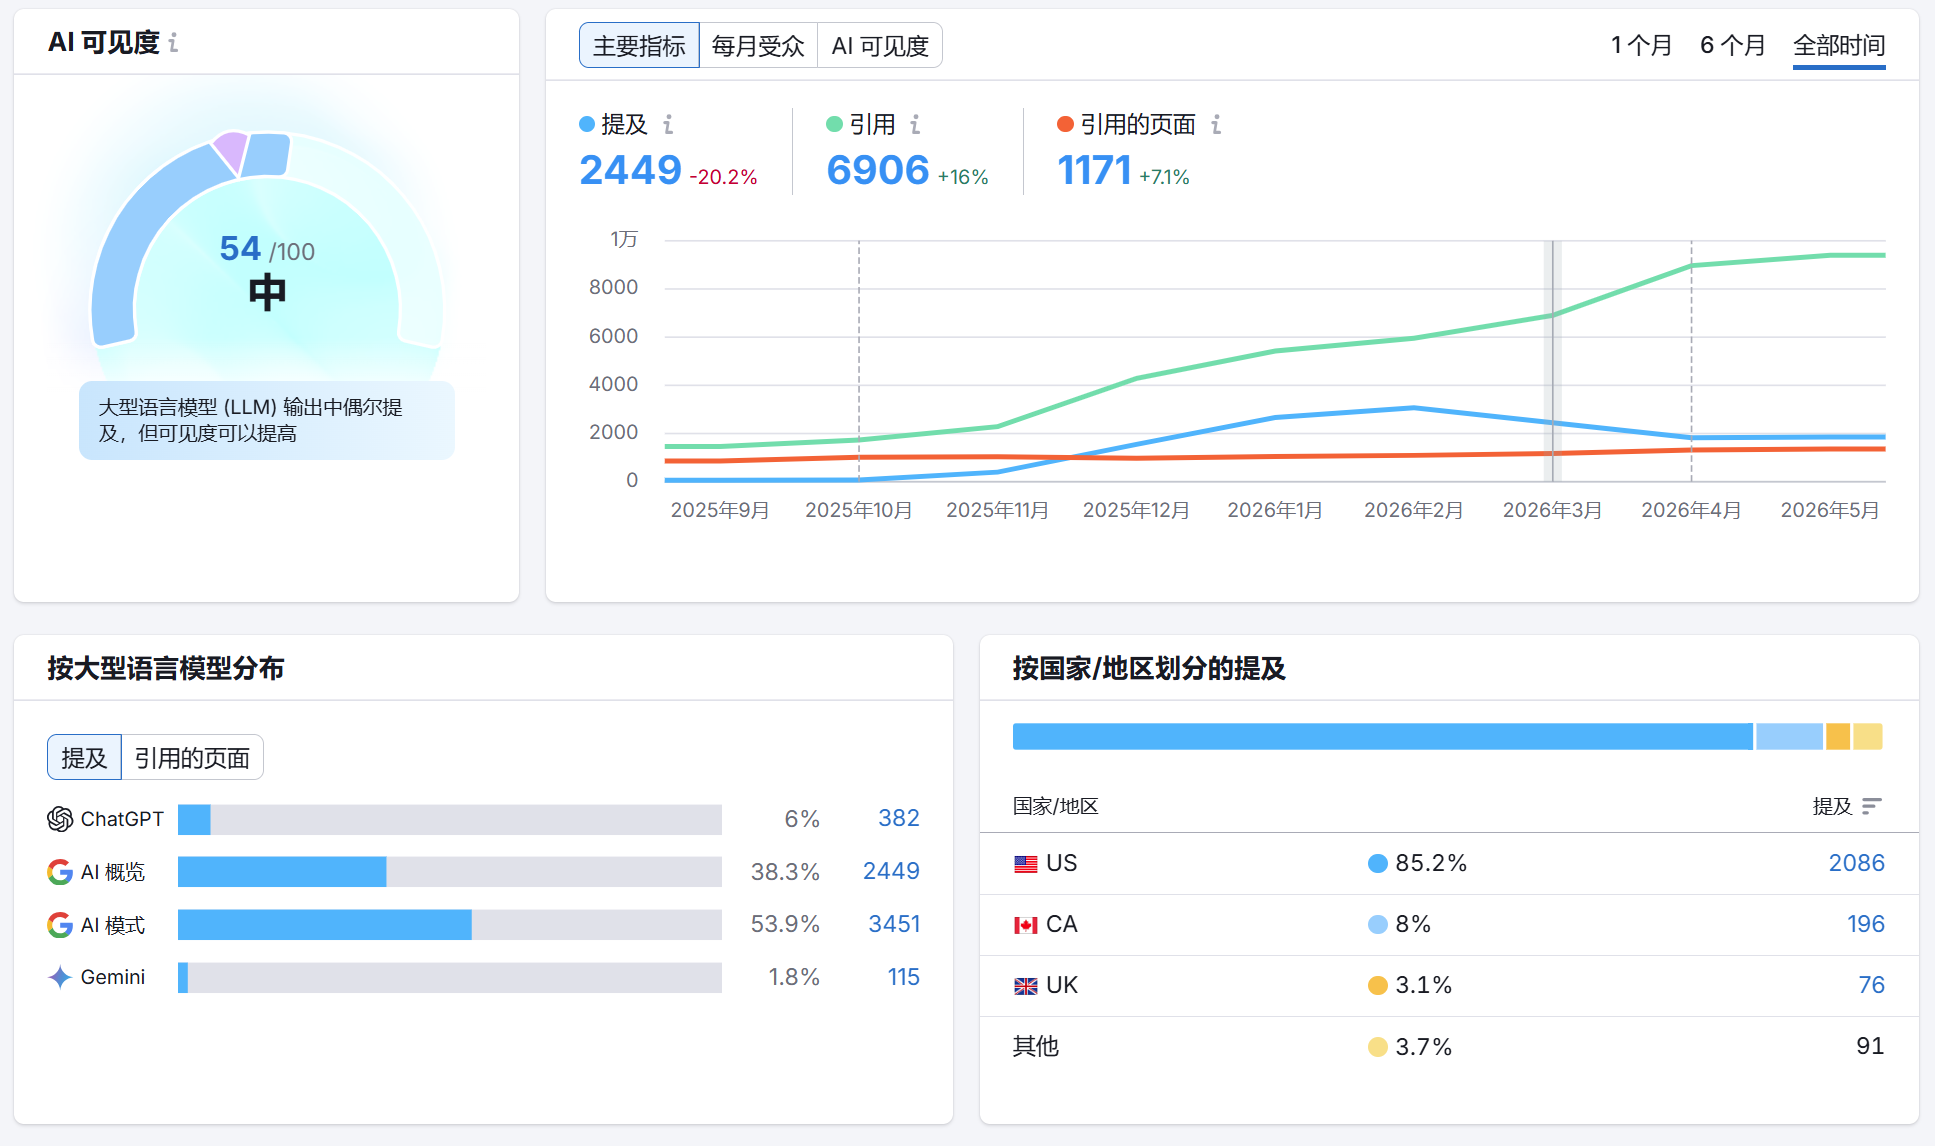Click the light blue CA segment of country bar
The width and height of the screenshot is (1935, 1146).
pyautogui.click(x=1790, y=737)
